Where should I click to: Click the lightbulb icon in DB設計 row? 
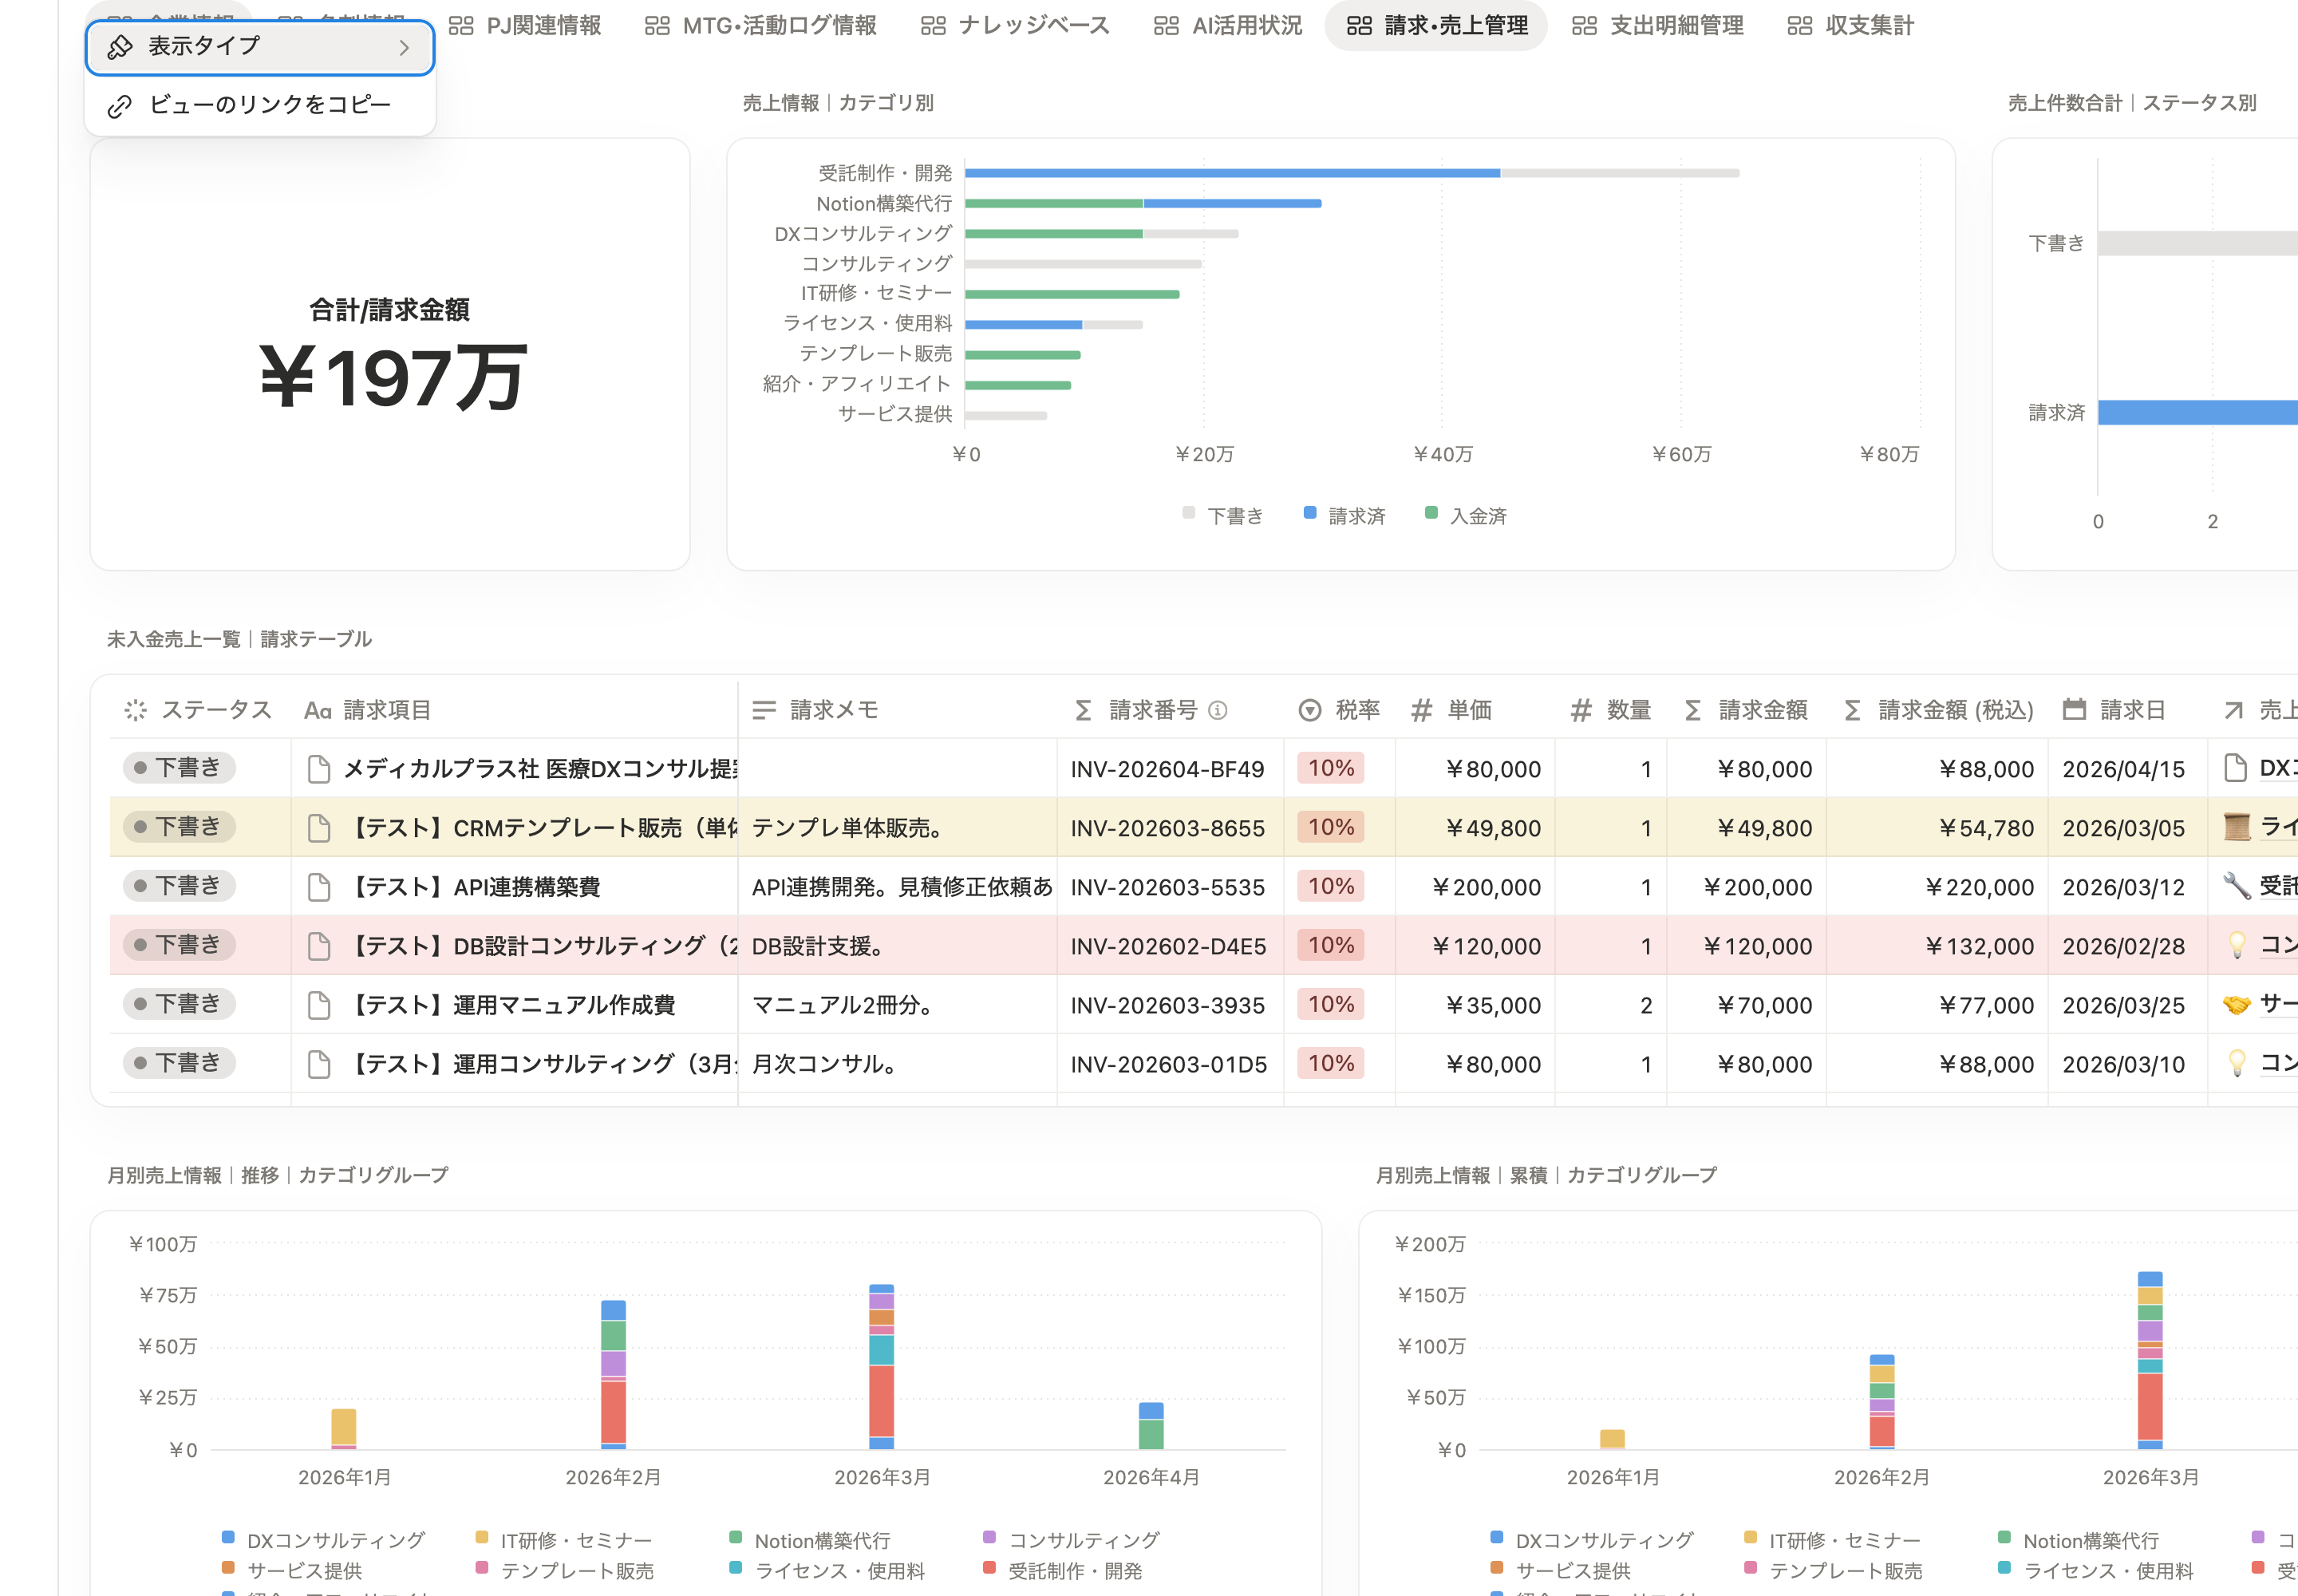pyautogui.click(x=2237, y=946)
